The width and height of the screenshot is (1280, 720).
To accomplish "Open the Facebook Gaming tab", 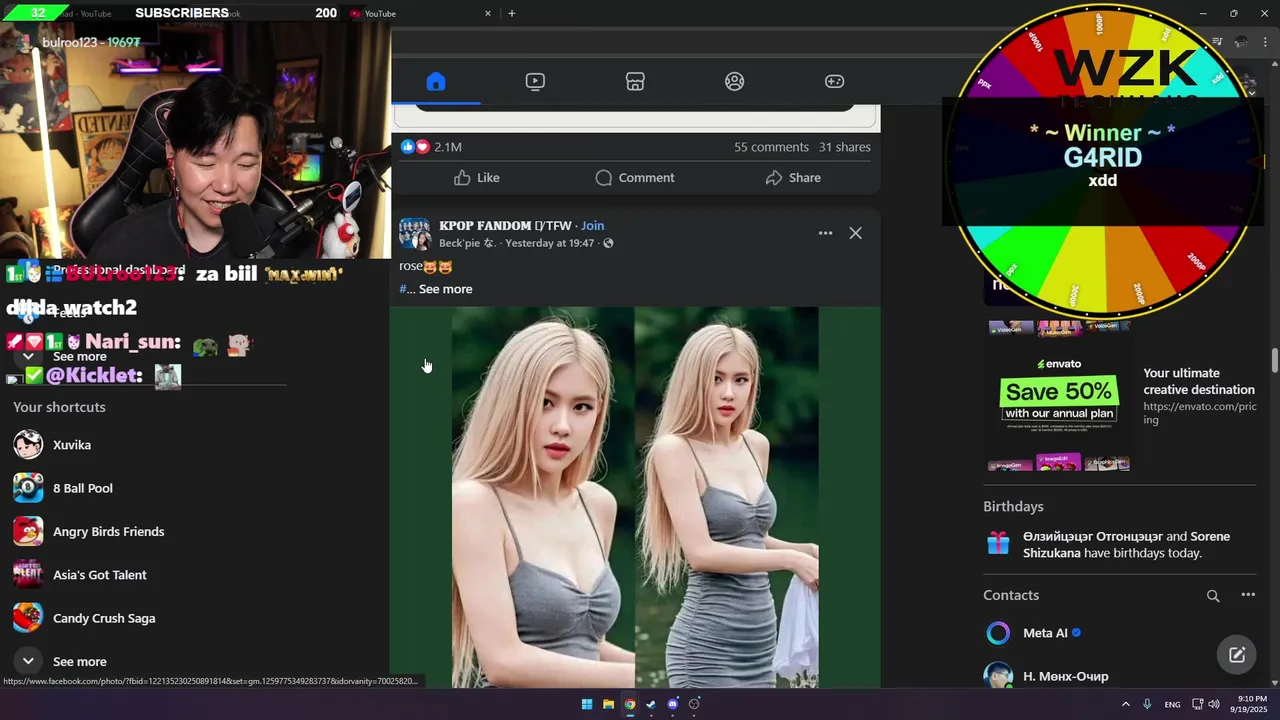I will coord(834,81).
